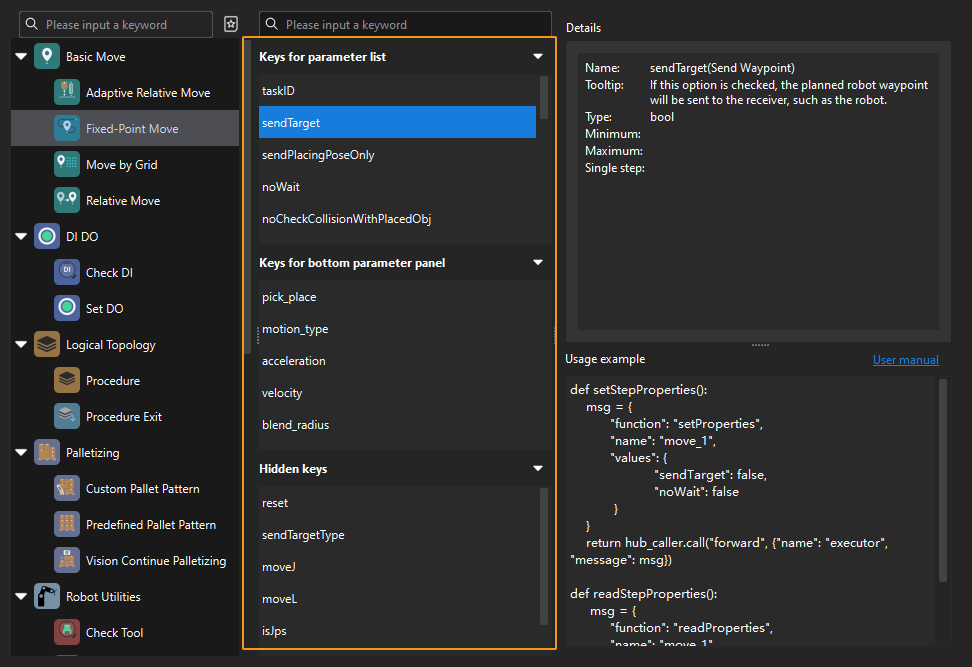
Task: Open the User manual link
Action: coord(905,360)
